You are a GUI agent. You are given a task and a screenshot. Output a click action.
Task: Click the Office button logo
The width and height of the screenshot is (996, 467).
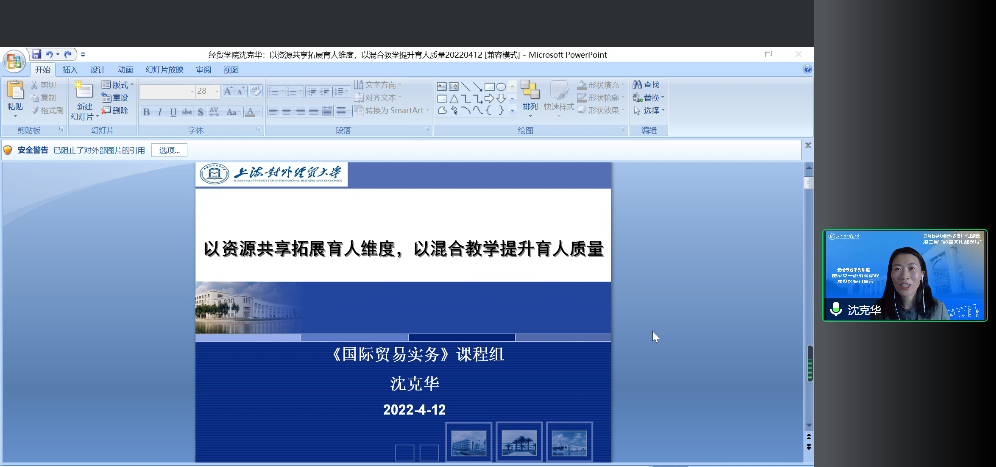[x=14, y=61]
